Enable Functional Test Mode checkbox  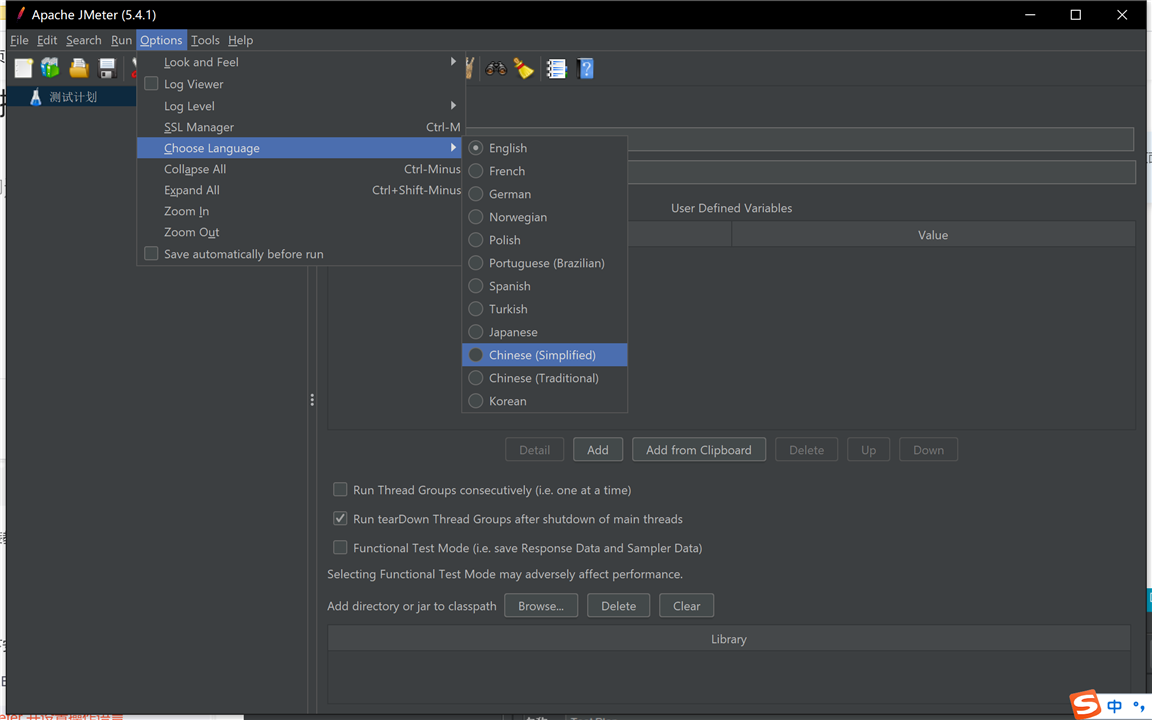pos(340,548)
